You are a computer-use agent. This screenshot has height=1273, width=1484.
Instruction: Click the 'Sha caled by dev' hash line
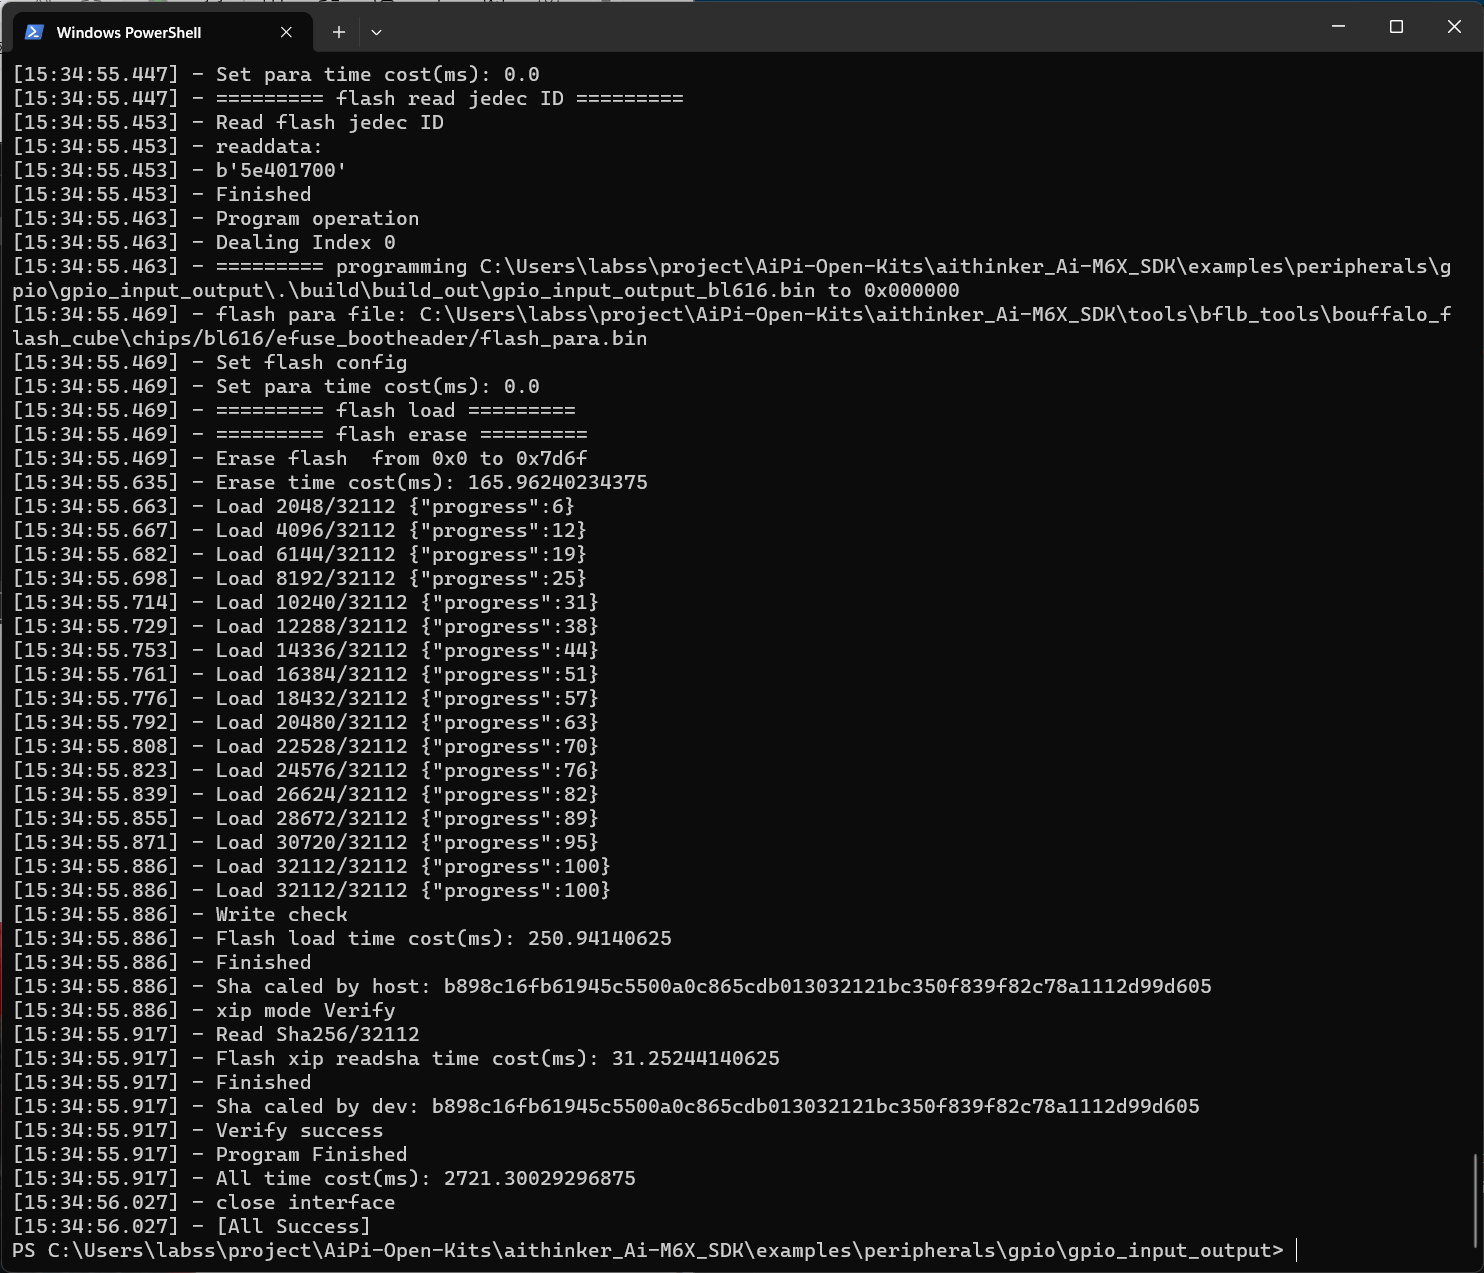(x=606, y=1106)
